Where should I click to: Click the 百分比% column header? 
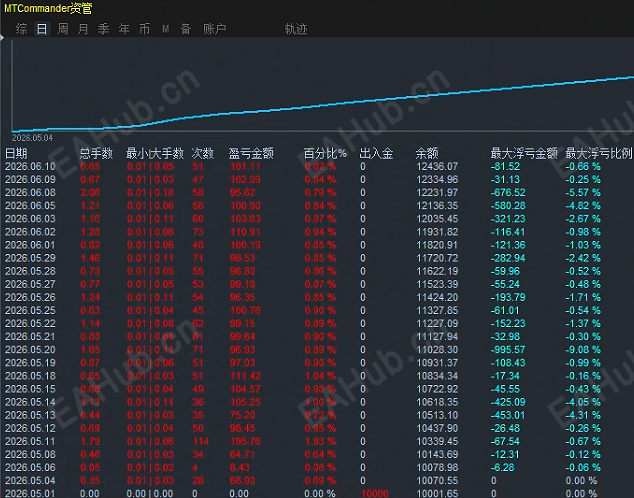325,153
